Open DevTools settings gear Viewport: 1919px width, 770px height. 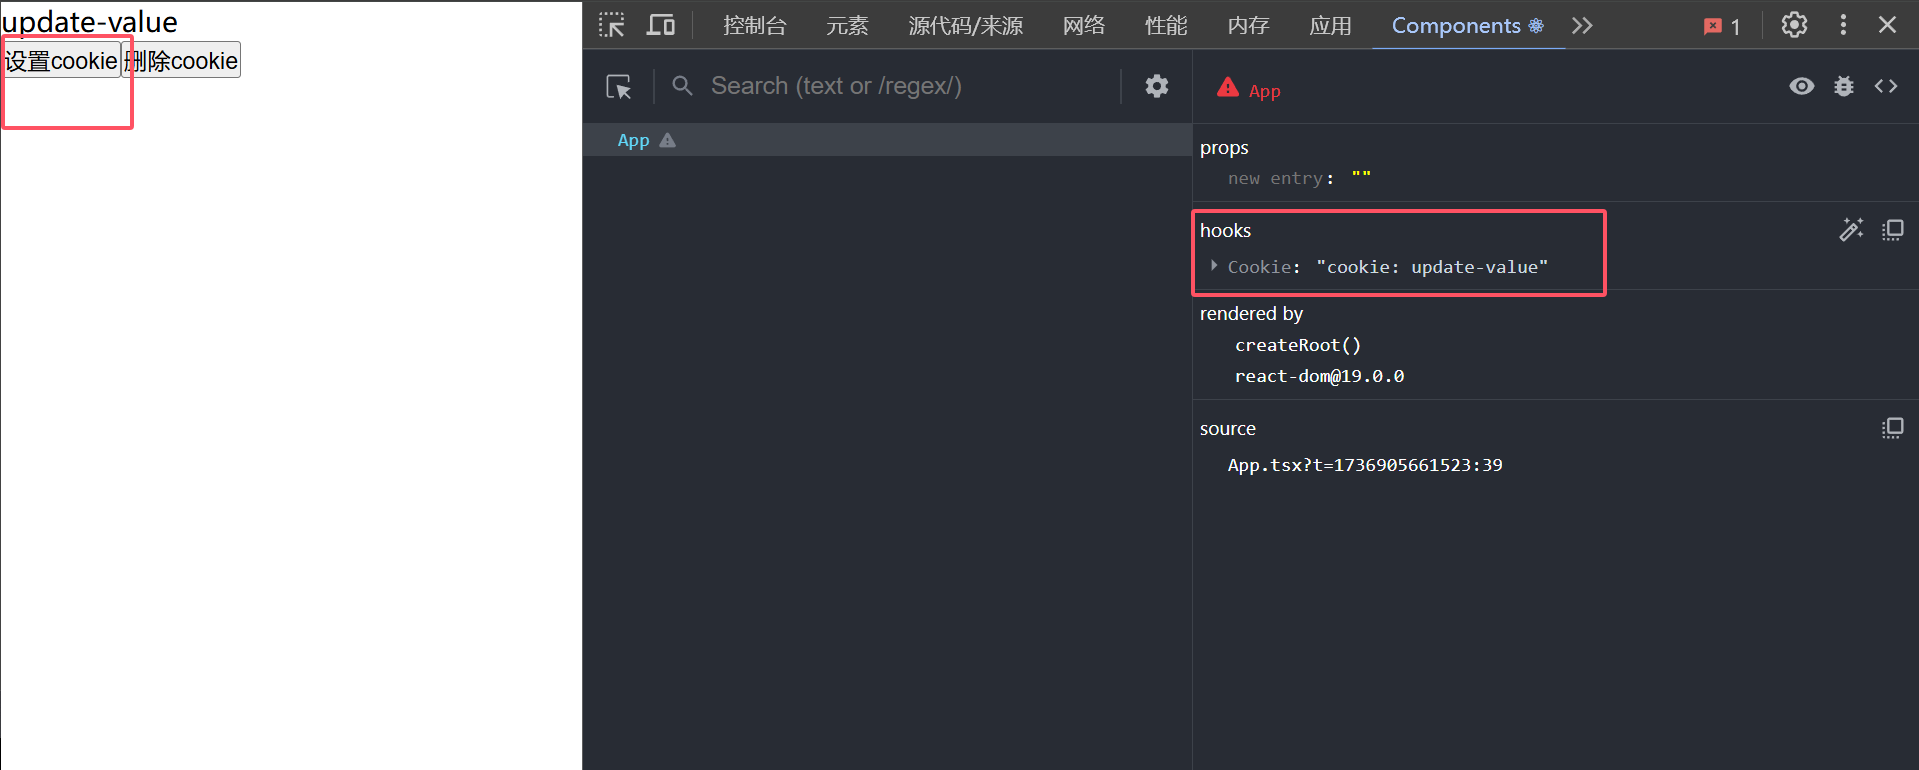1794,25
